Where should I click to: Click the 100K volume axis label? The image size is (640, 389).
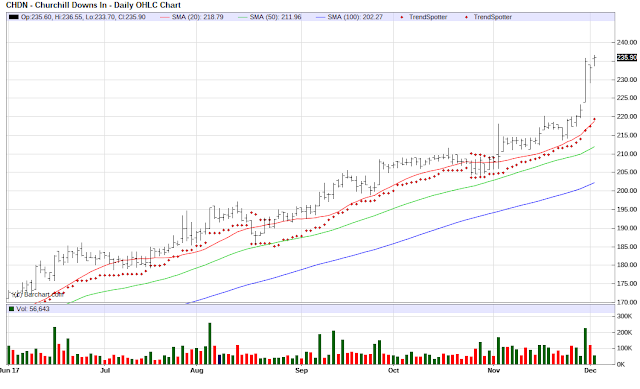(x=624, y=348)
